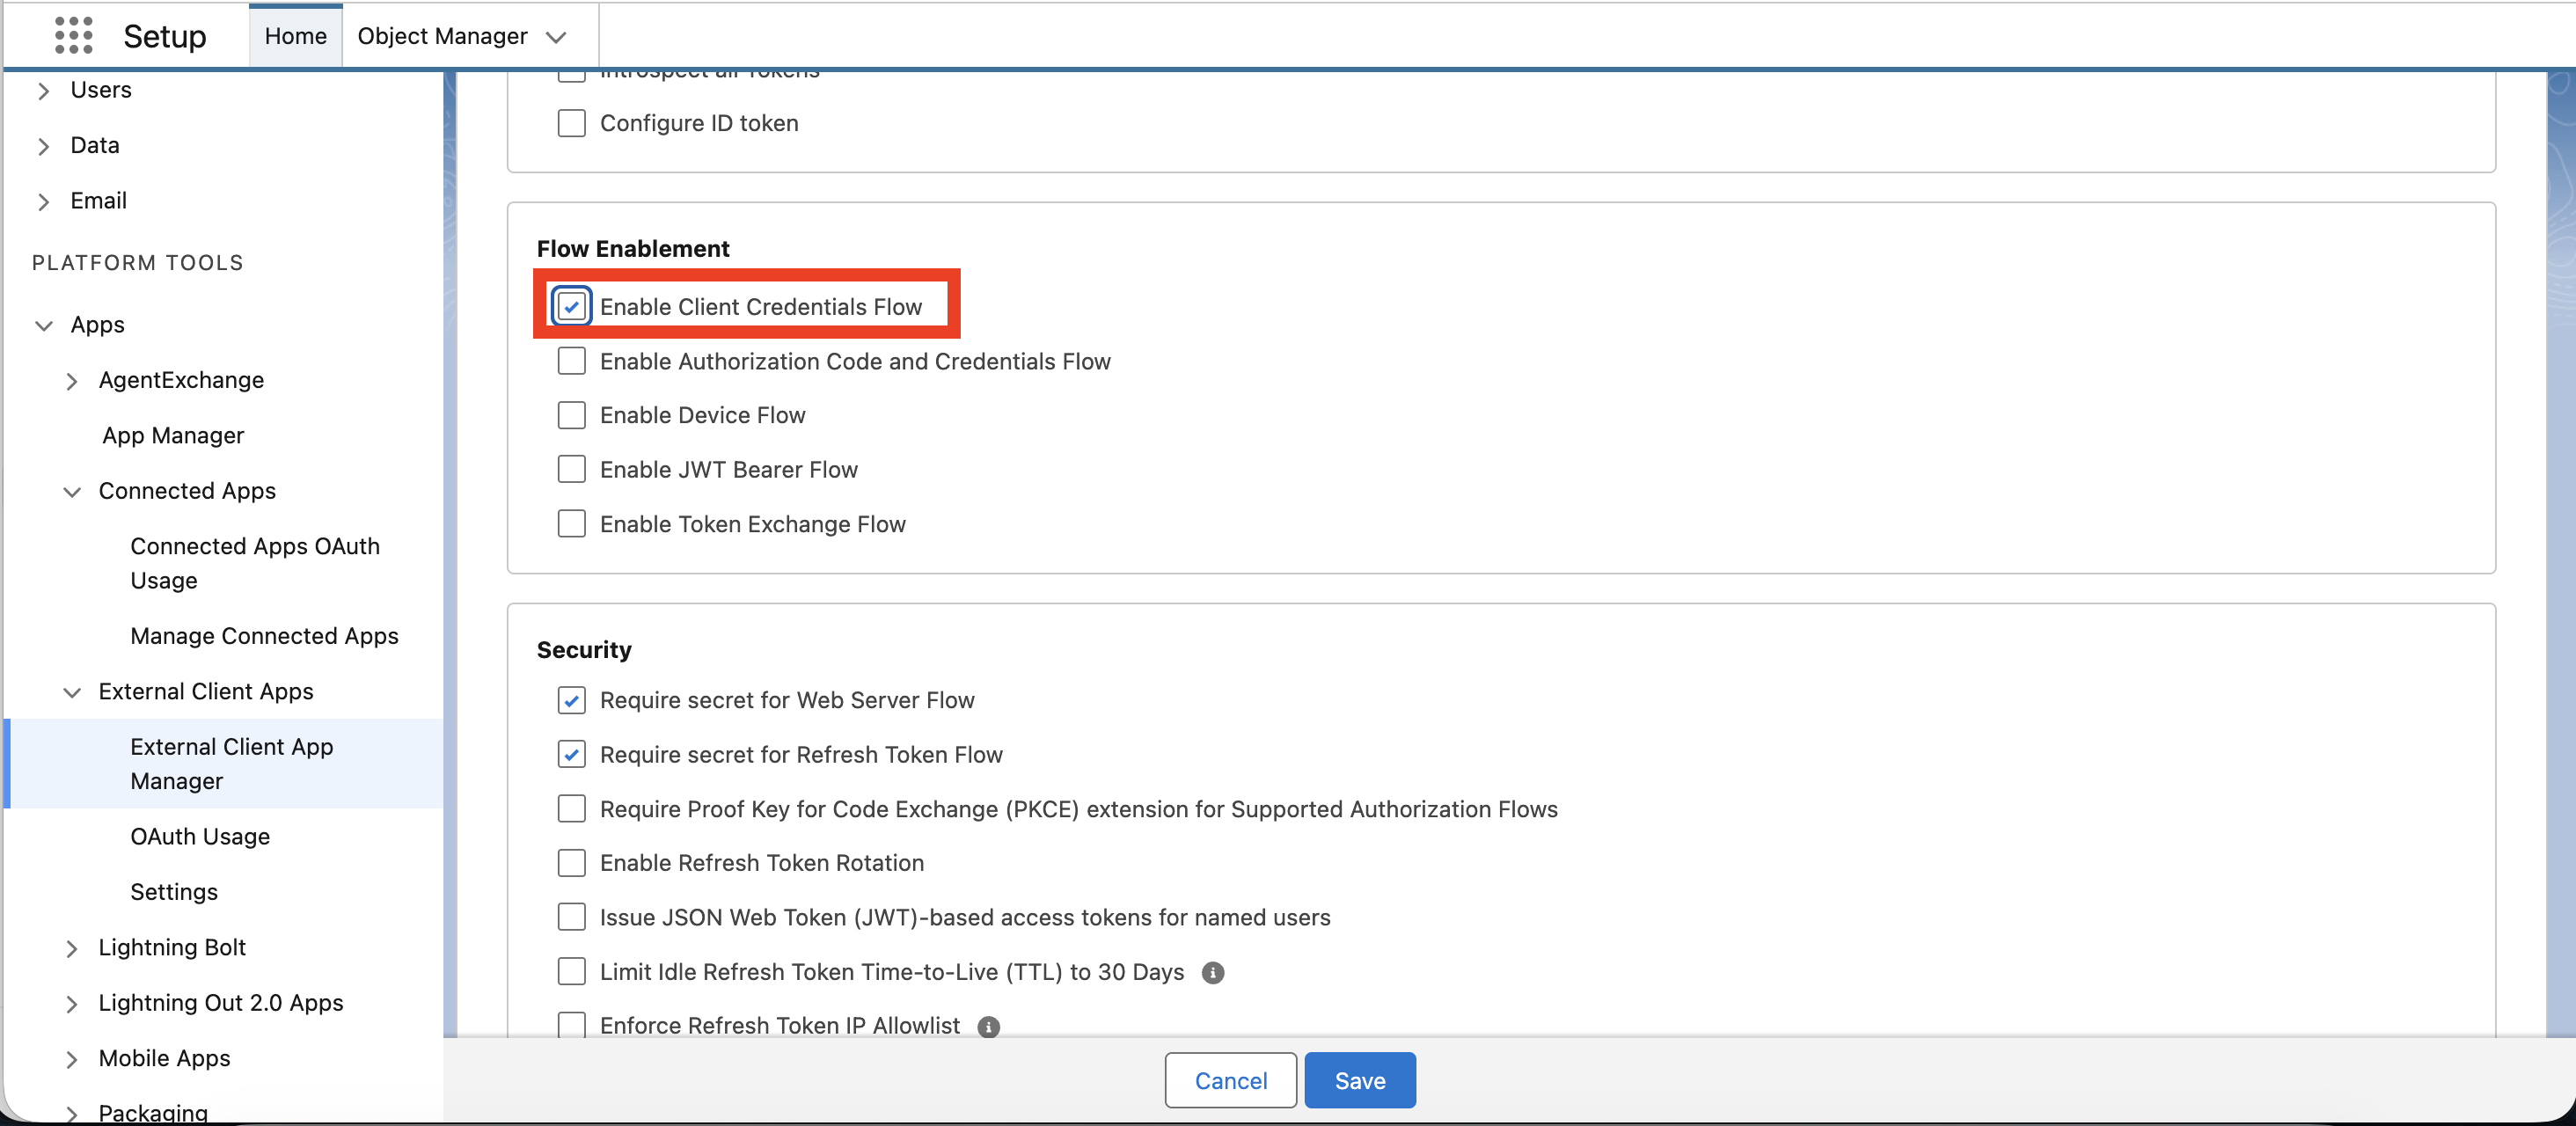The image size is (2576, 1126).
Task: Click the Email label in sidebar
Action: 99,201
